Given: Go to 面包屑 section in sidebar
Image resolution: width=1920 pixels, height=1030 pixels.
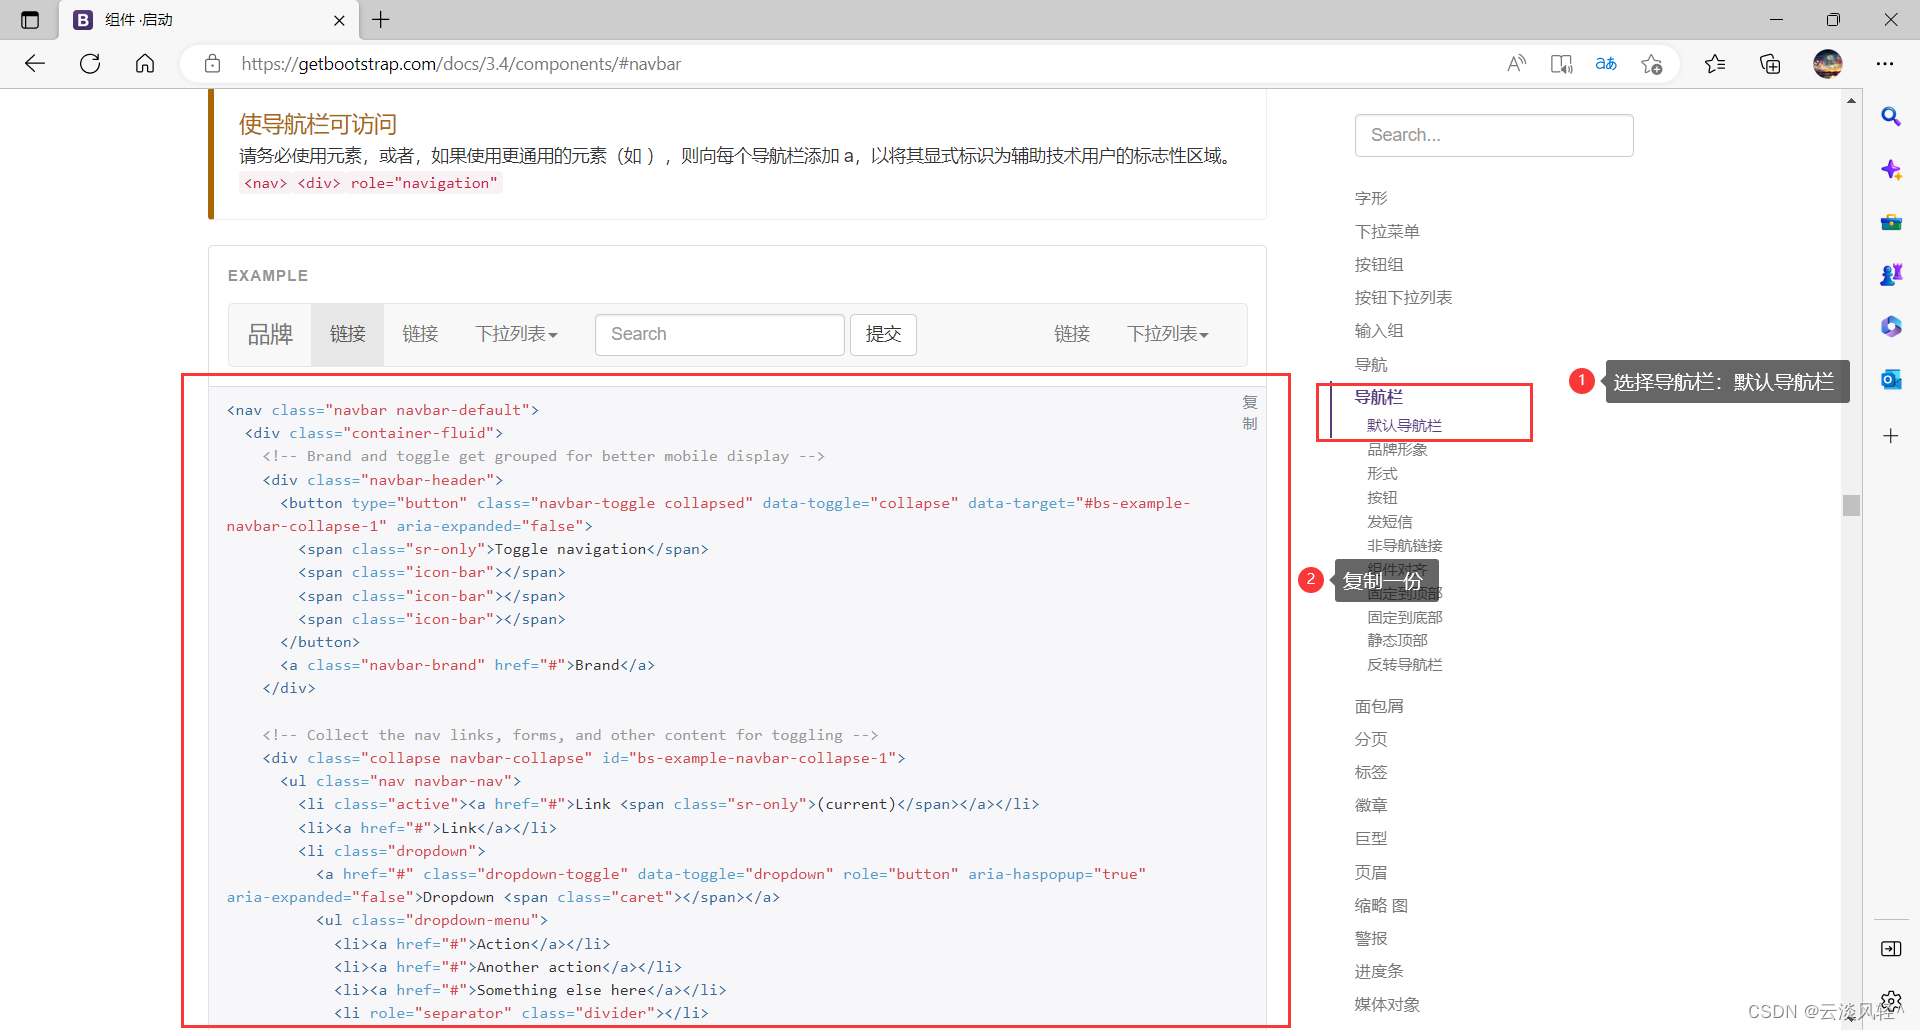Looking at the screenshot, I should point(1379,706).
